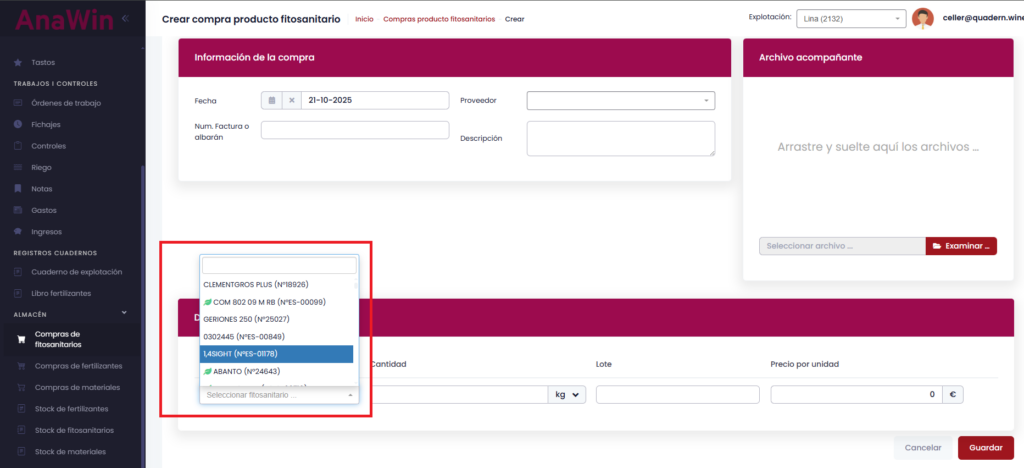Go to Órdenes de trabajo

(x=66, y=103)
